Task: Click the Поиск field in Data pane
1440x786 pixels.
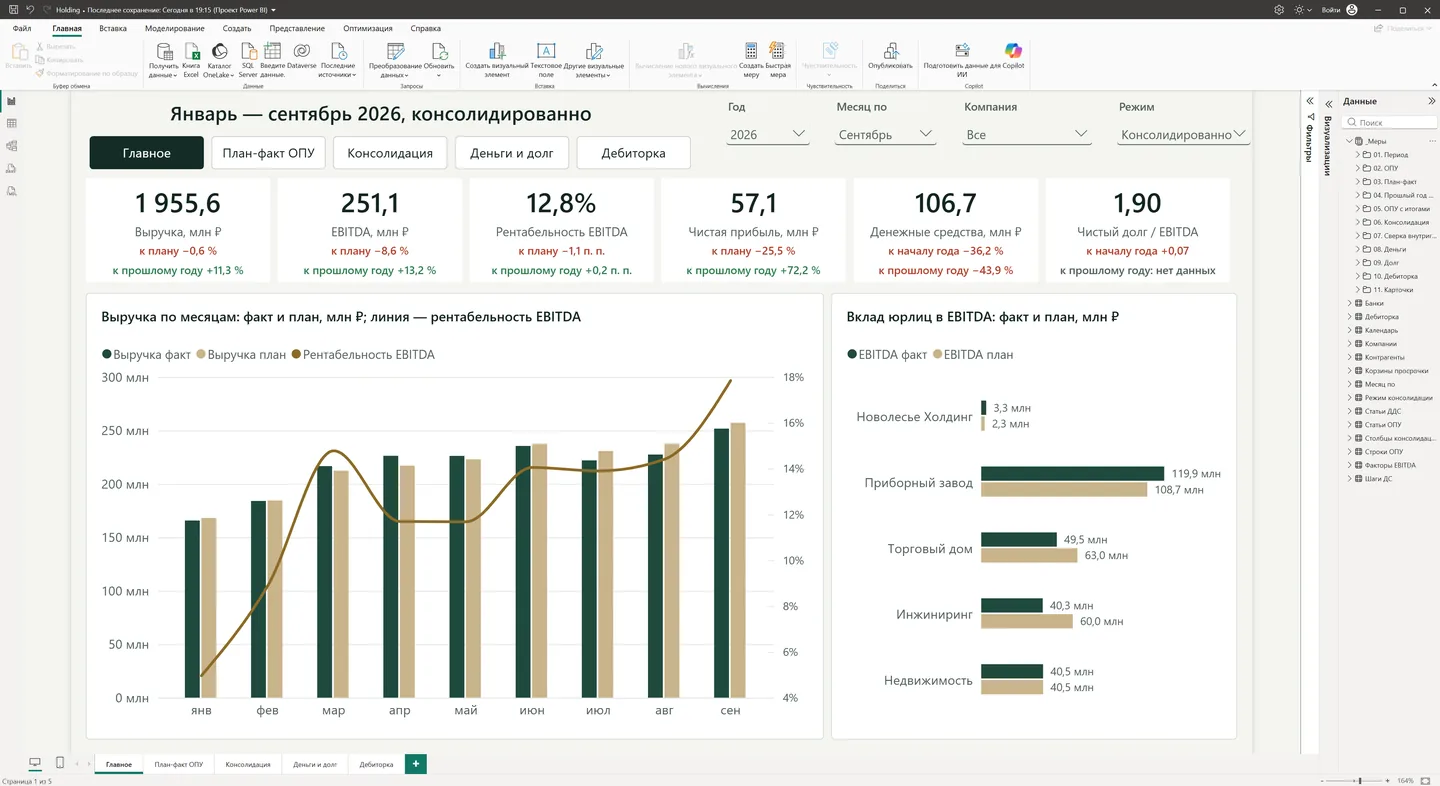Action: (1388, 122)
